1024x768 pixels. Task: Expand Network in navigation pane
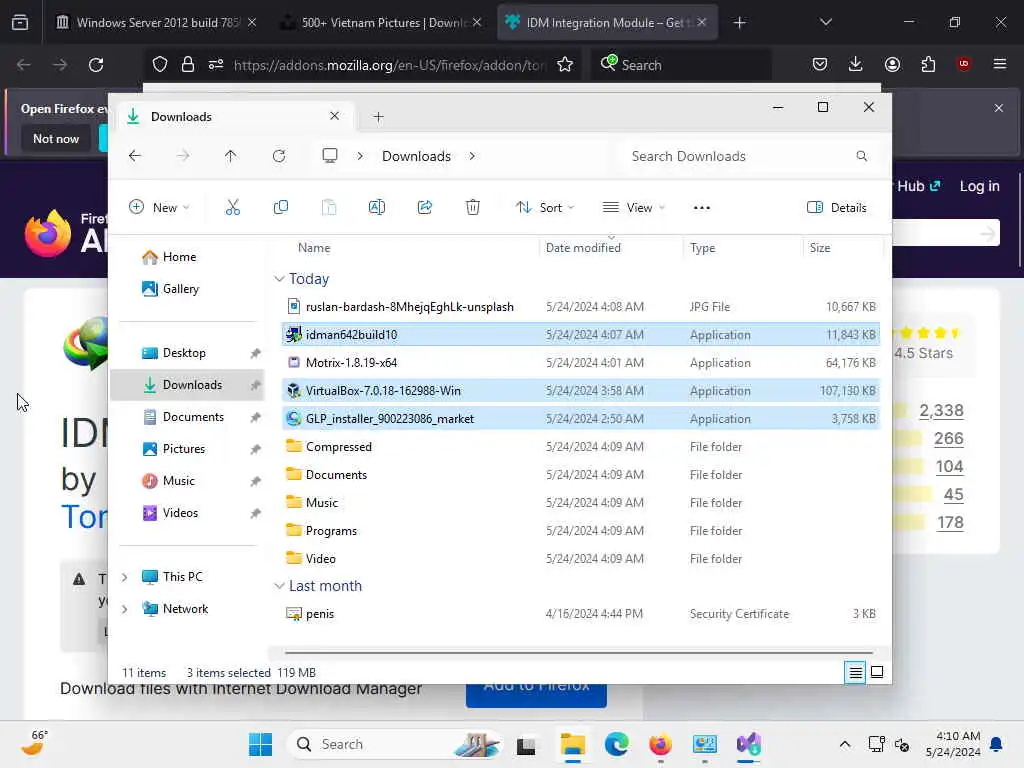[125, 609]
